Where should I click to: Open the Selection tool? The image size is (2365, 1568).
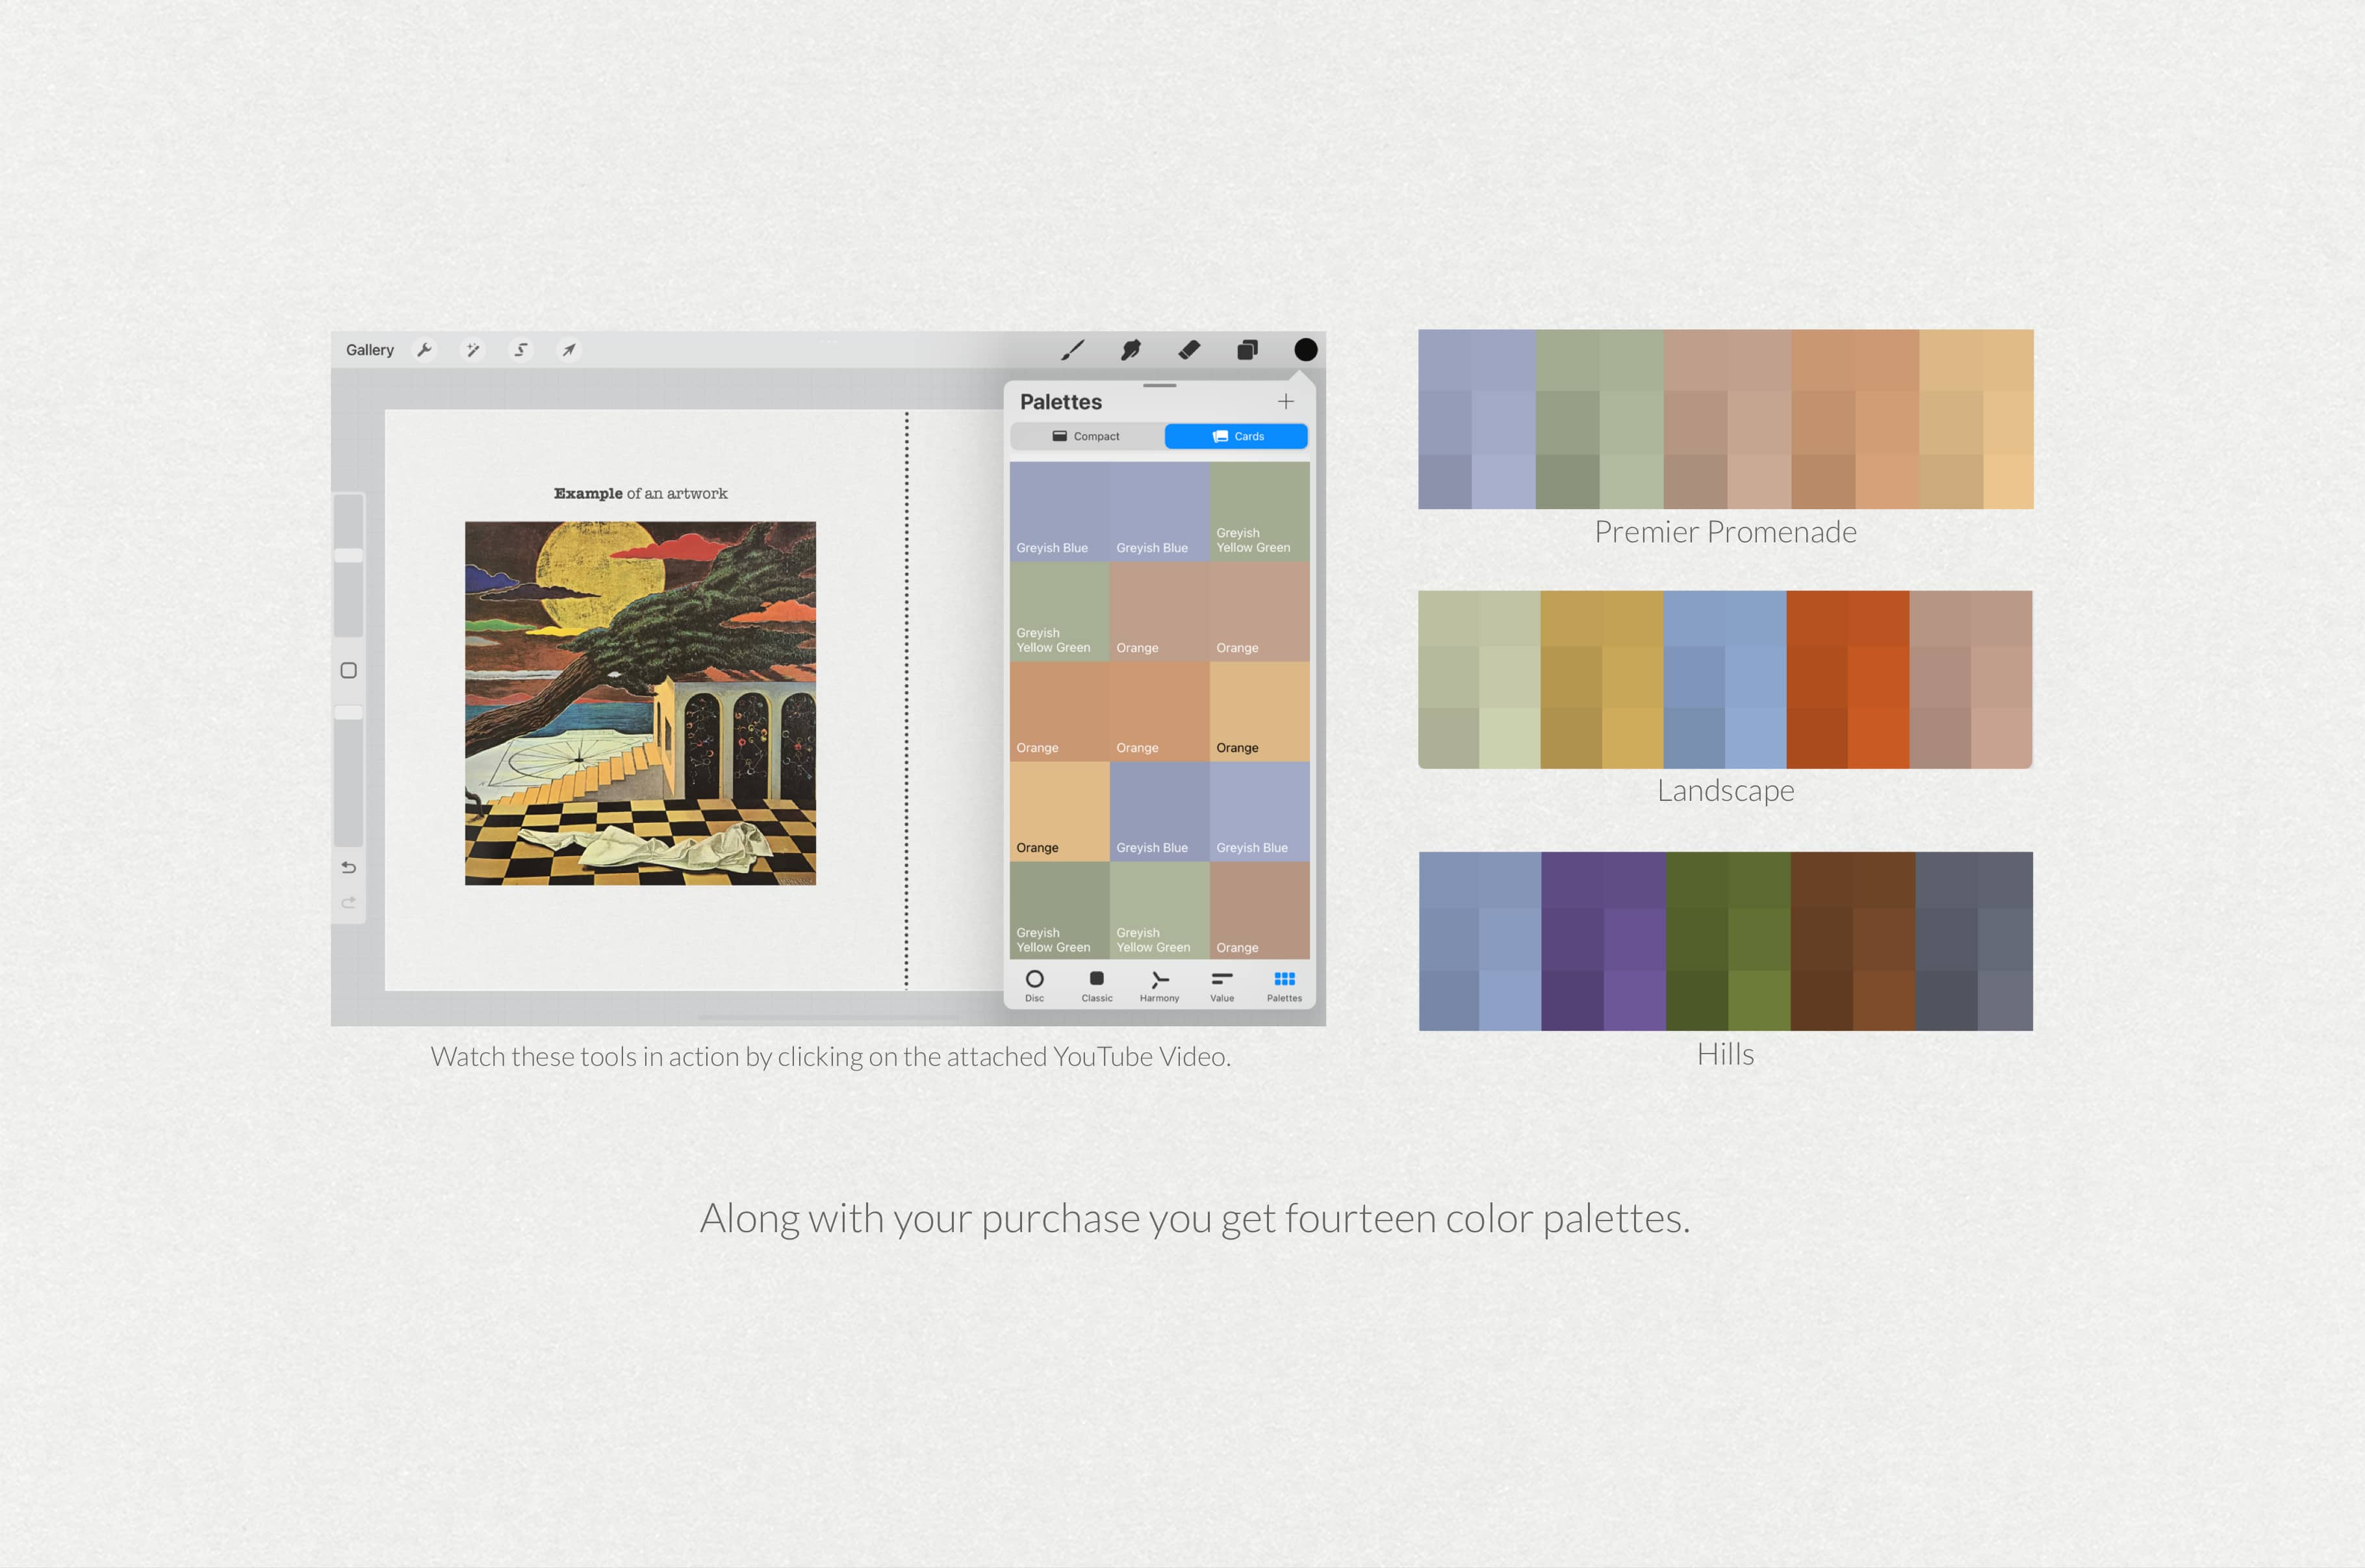520,349
